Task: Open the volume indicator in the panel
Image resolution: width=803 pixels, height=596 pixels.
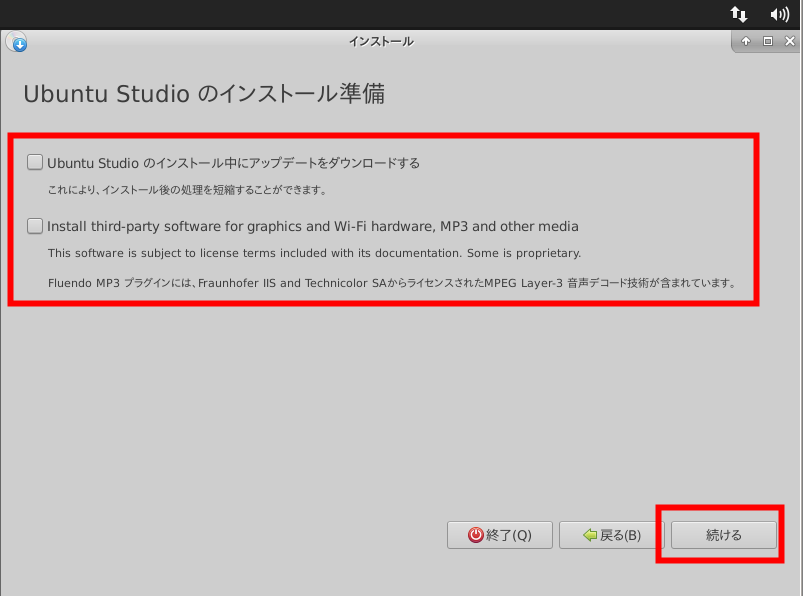Action: coord(779,14)
